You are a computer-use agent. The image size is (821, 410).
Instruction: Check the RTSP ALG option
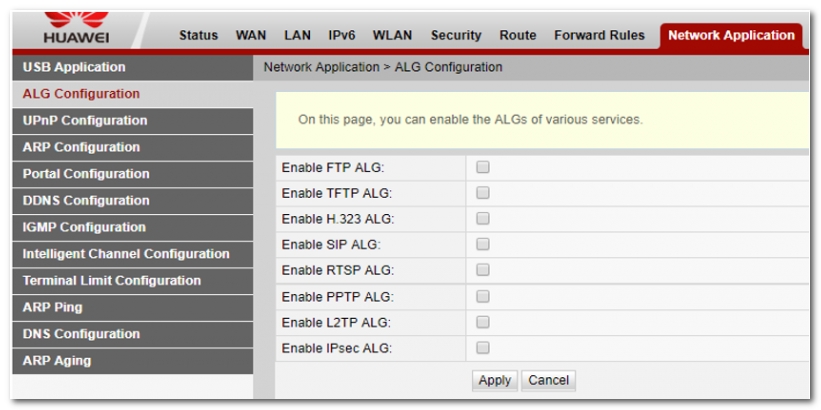(x=483, y=270)
